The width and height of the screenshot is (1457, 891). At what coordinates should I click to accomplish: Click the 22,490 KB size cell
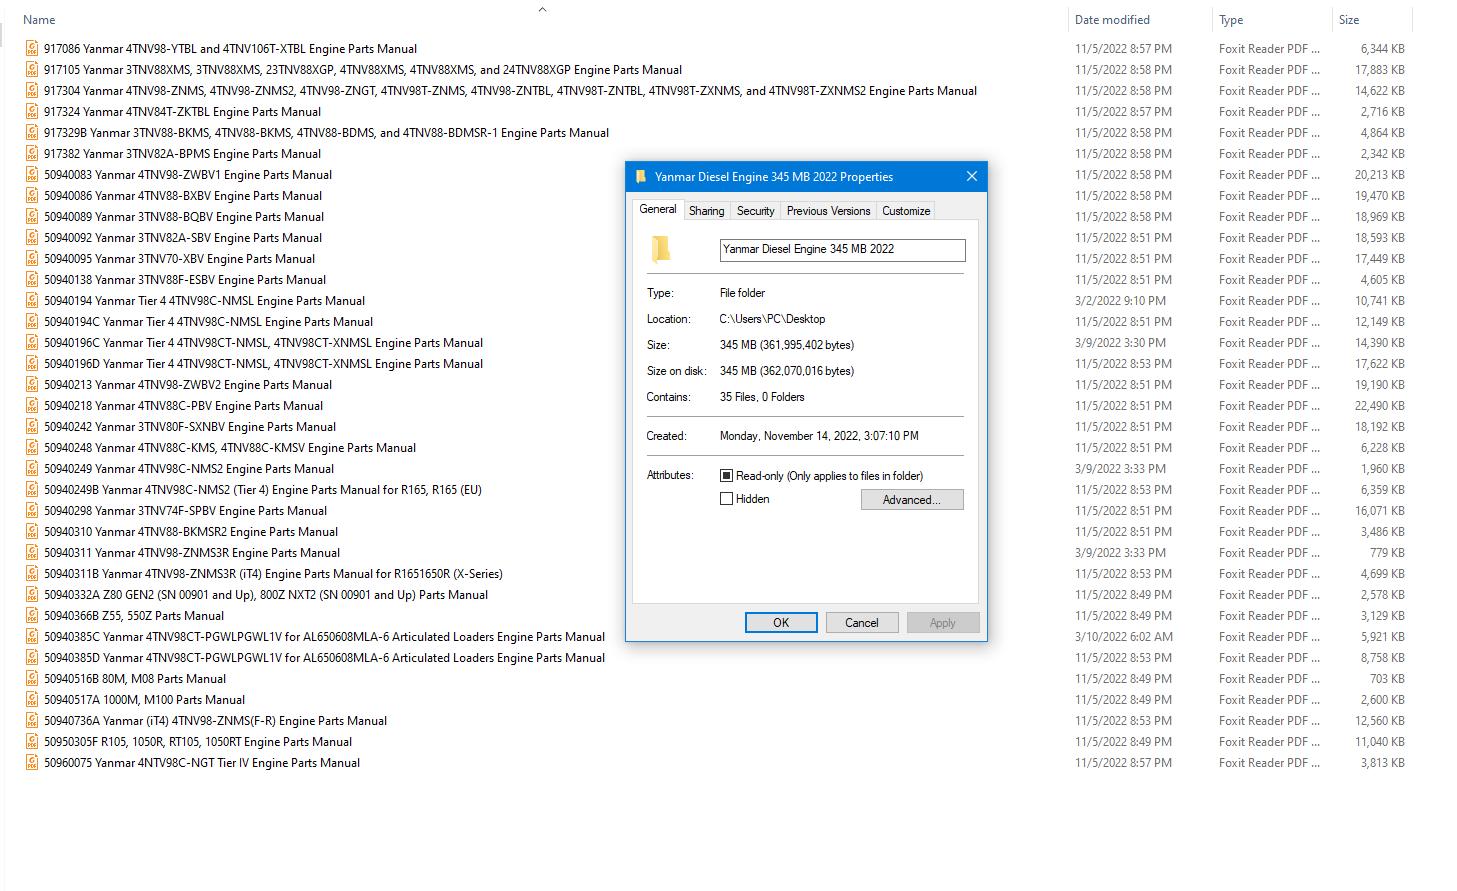pyautogui.click(x=1380, y=405)
